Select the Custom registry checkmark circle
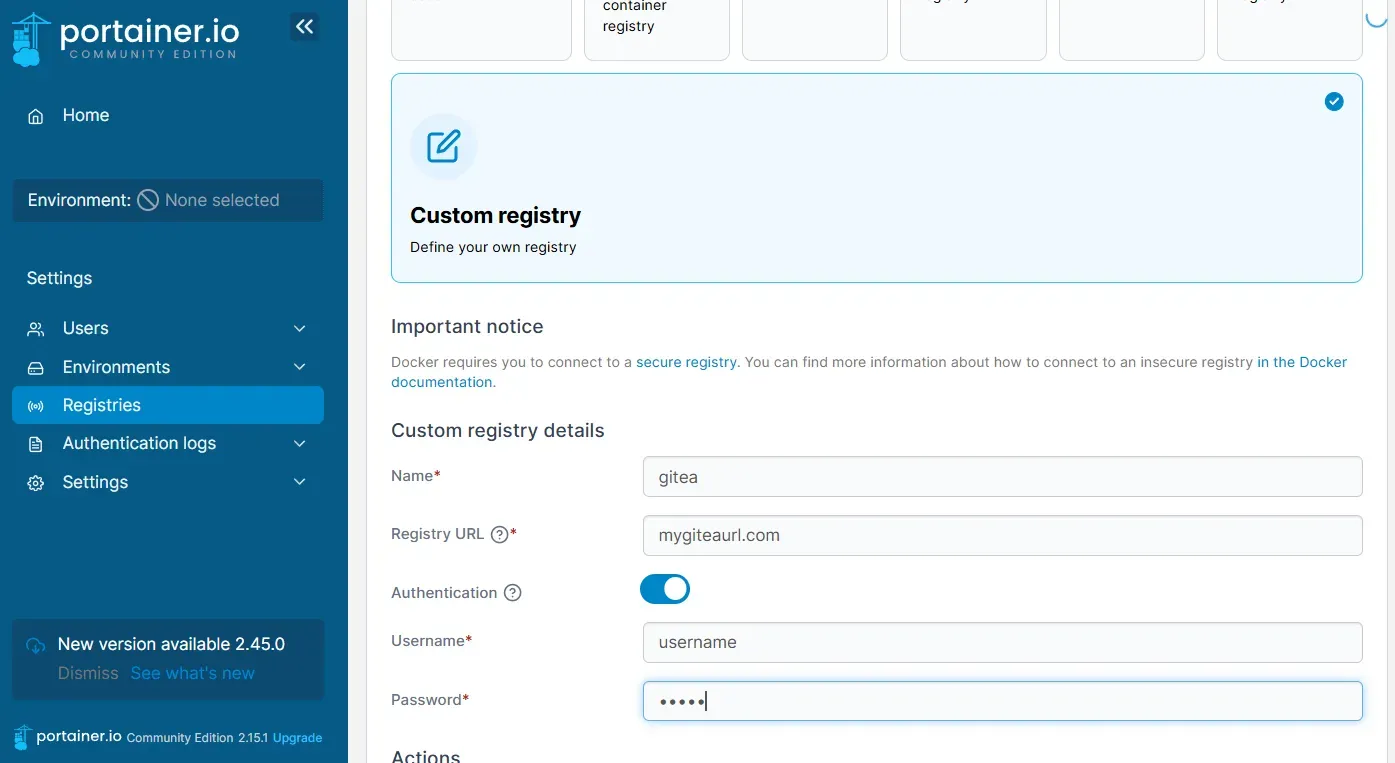 click(1334, 102)
